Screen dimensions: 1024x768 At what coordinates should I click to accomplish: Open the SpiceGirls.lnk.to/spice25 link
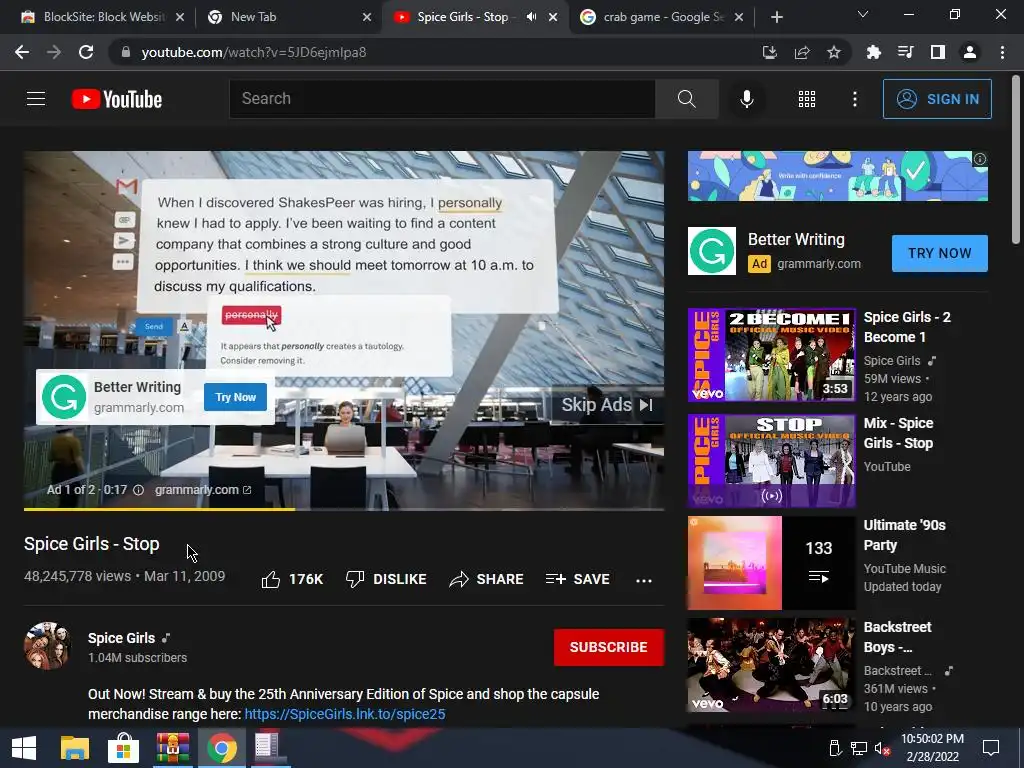pyautogui.click(x=345, y=714)
